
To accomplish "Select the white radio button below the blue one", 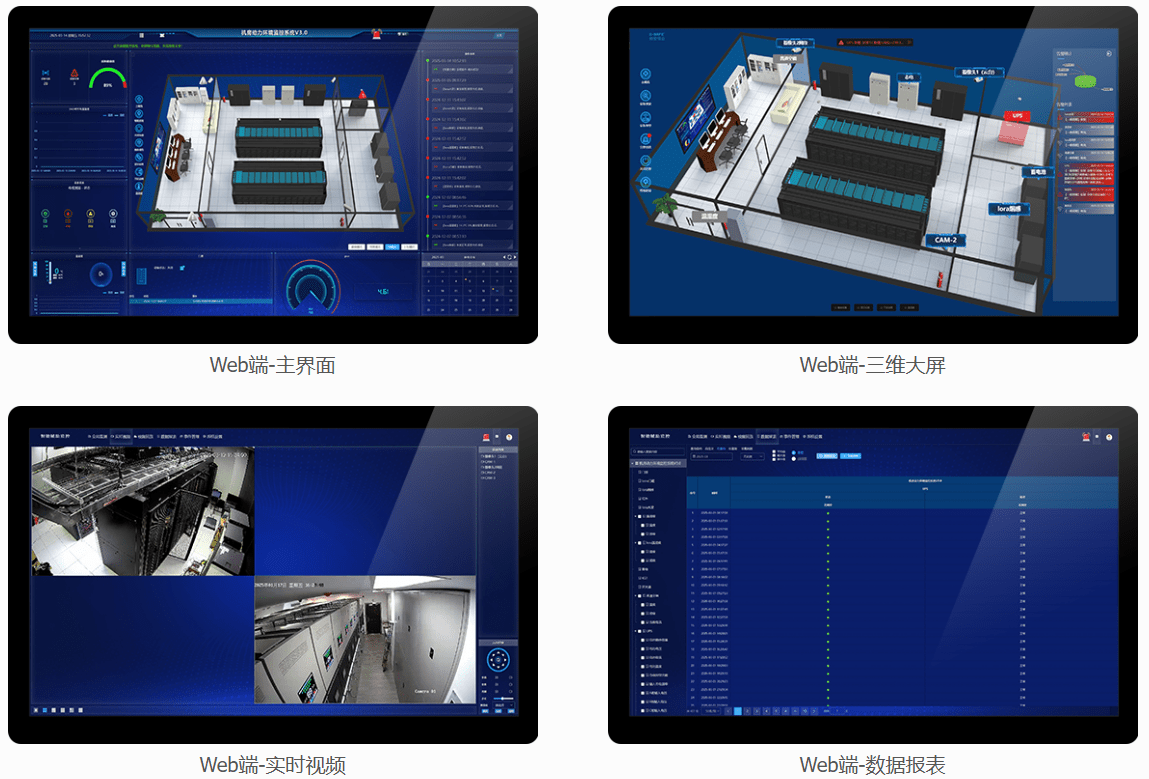I will pos(794,459).
